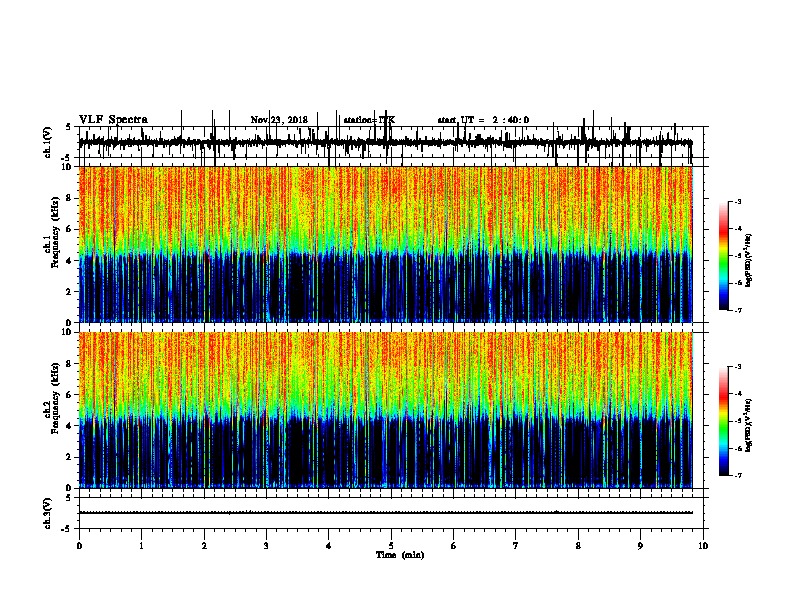Click the ch.2 "Frequency (kHz)" axis label
This screenshot has width=792, height=612.
(55, 398)
